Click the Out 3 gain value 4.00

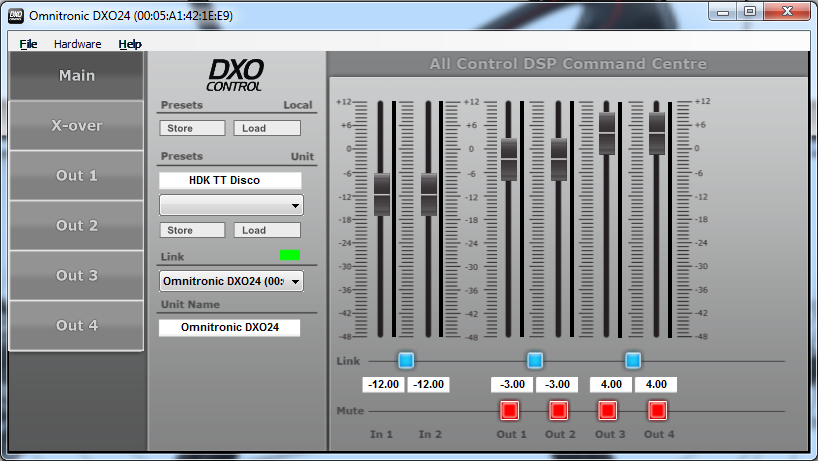coord(611,385)
